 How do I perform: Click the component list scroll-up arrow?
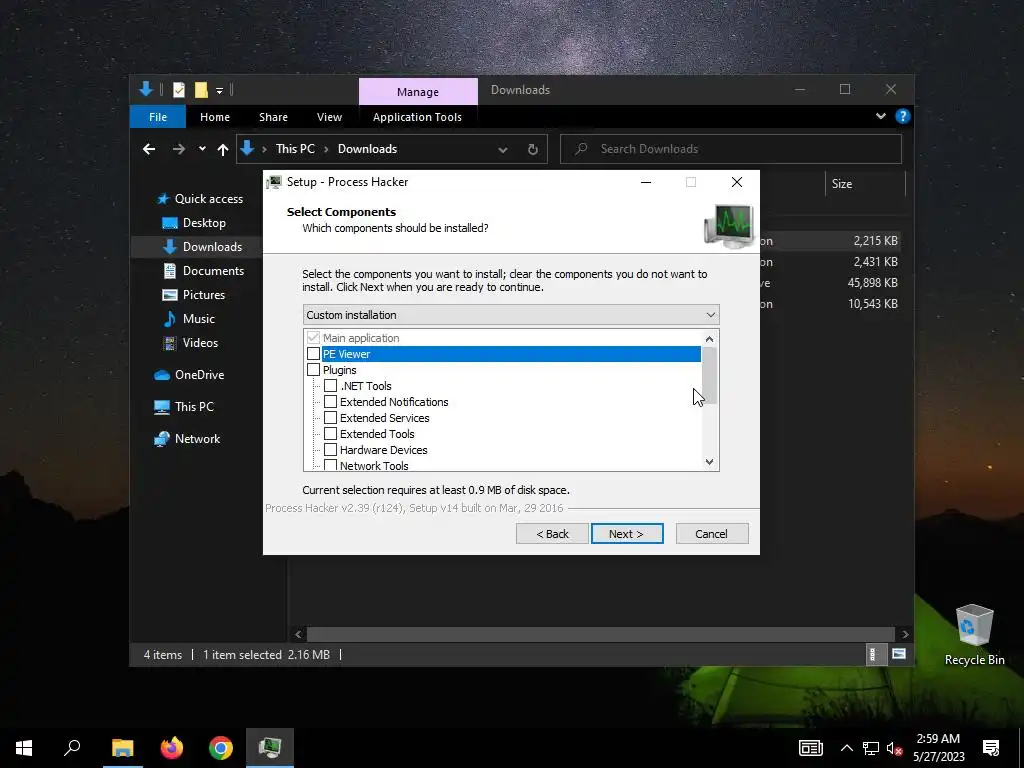tap(709, 339)
